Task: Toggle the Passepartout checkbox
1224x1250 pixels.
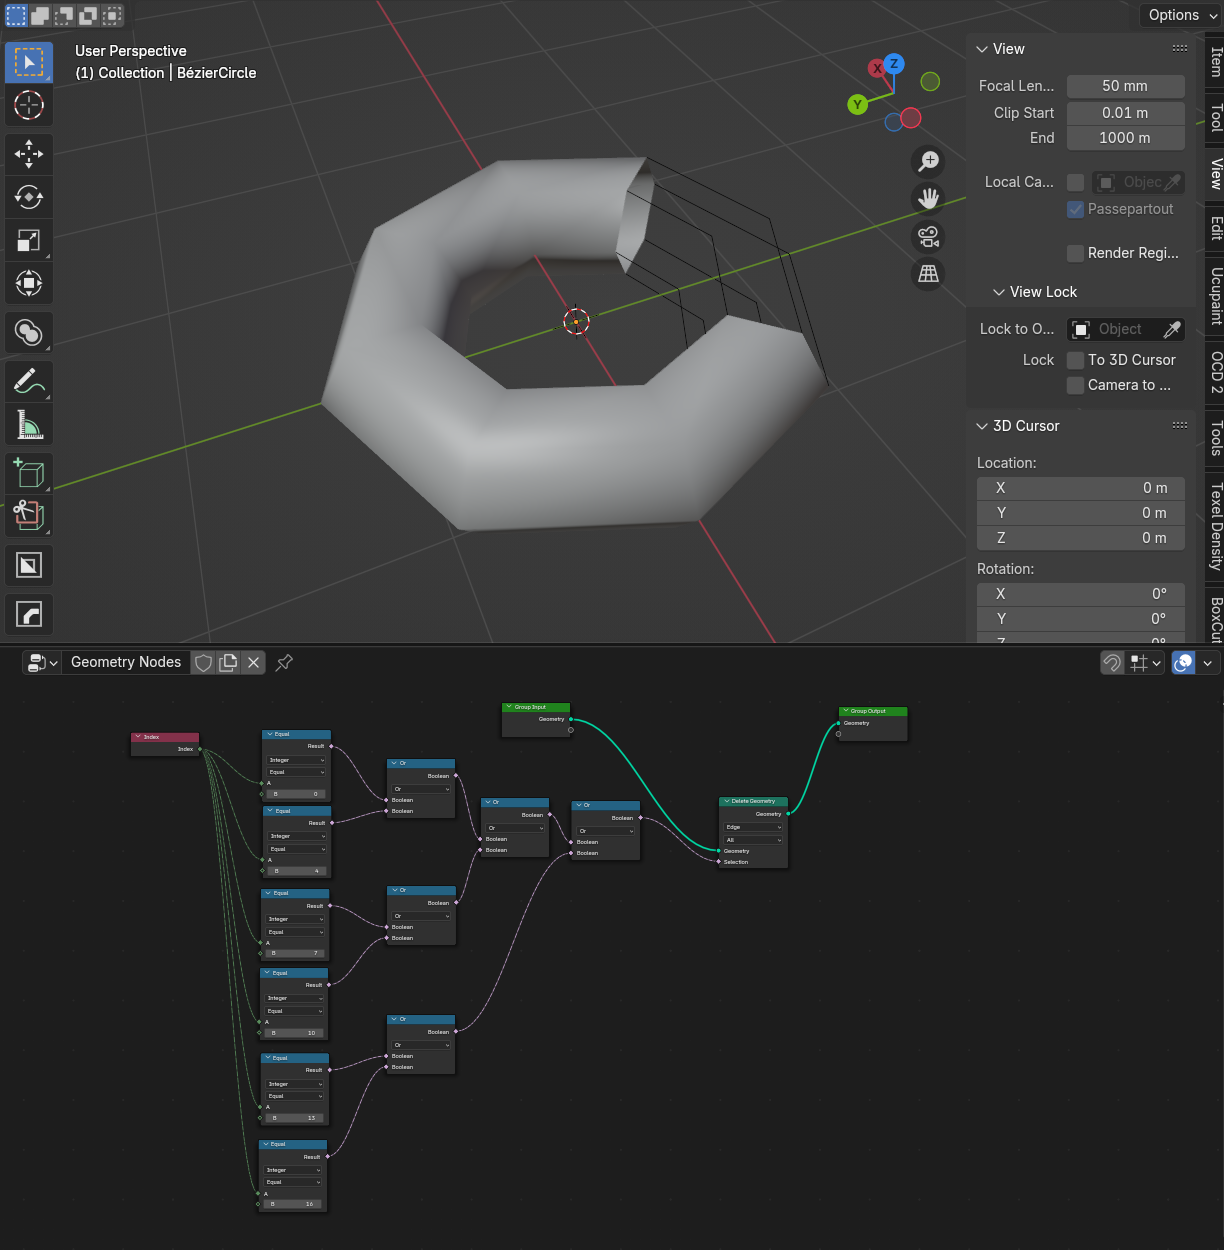Action: (x=1076, y=209)
